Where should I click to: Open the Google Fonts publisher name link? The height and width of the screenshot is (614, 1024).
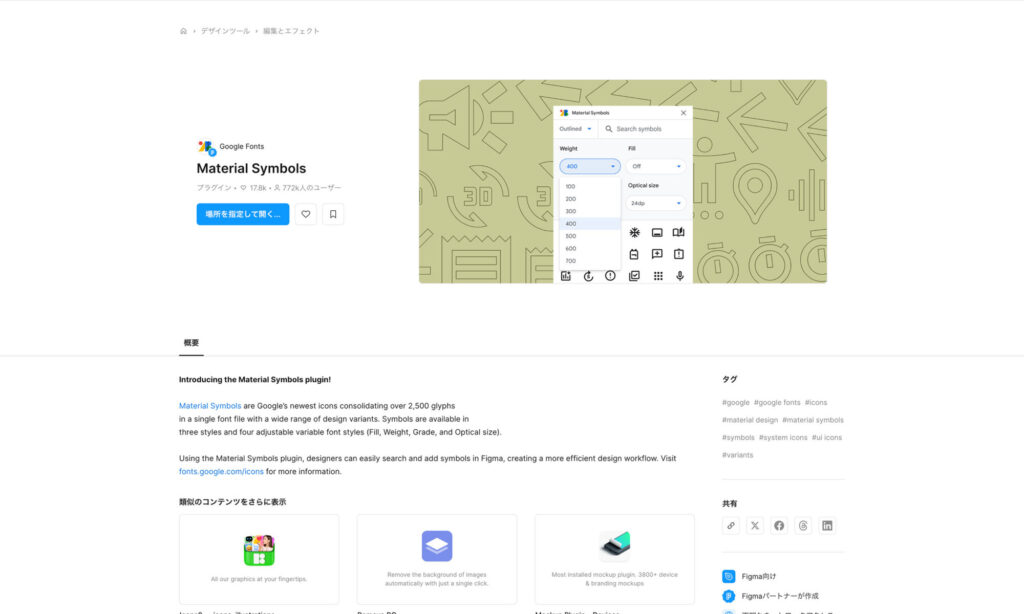242,146
